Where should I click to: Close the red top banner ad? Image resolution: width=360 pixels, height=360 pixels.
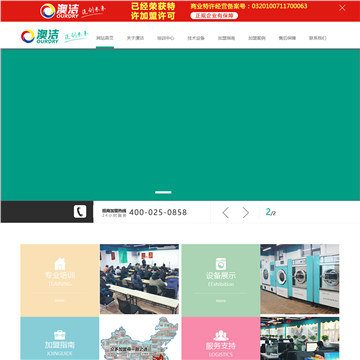click(342, 8)
